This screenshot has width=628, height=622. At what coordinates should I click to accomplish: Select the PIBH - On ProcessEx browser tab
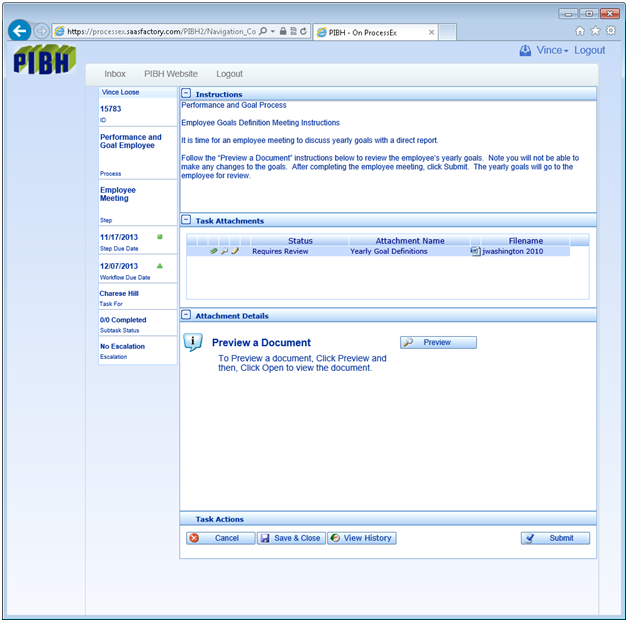[x=375, y=32]
